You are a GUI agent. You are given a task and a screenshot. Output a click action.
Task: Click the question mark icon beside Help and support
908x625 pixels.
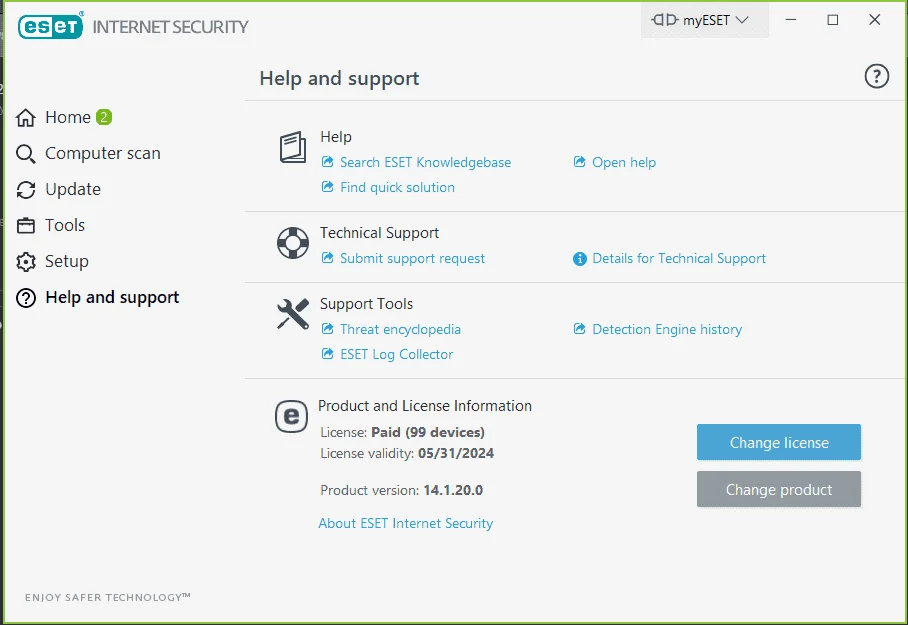pos(25,298)
